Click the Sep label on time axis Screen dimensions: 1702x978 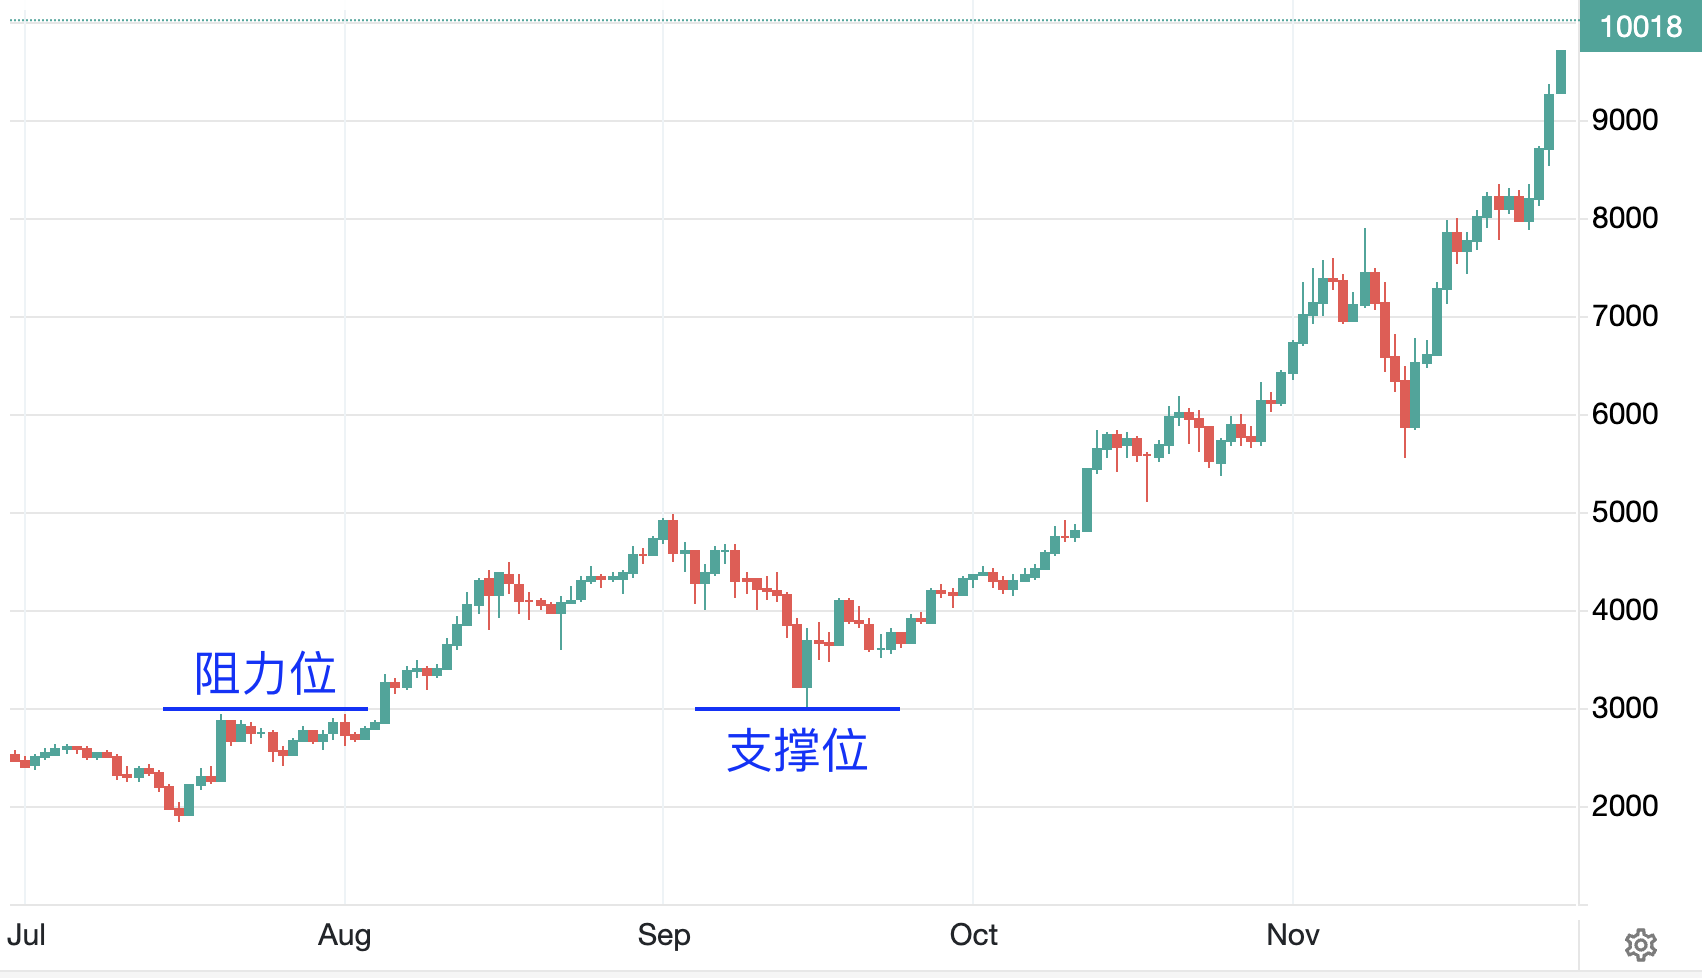tap(664, 935)
